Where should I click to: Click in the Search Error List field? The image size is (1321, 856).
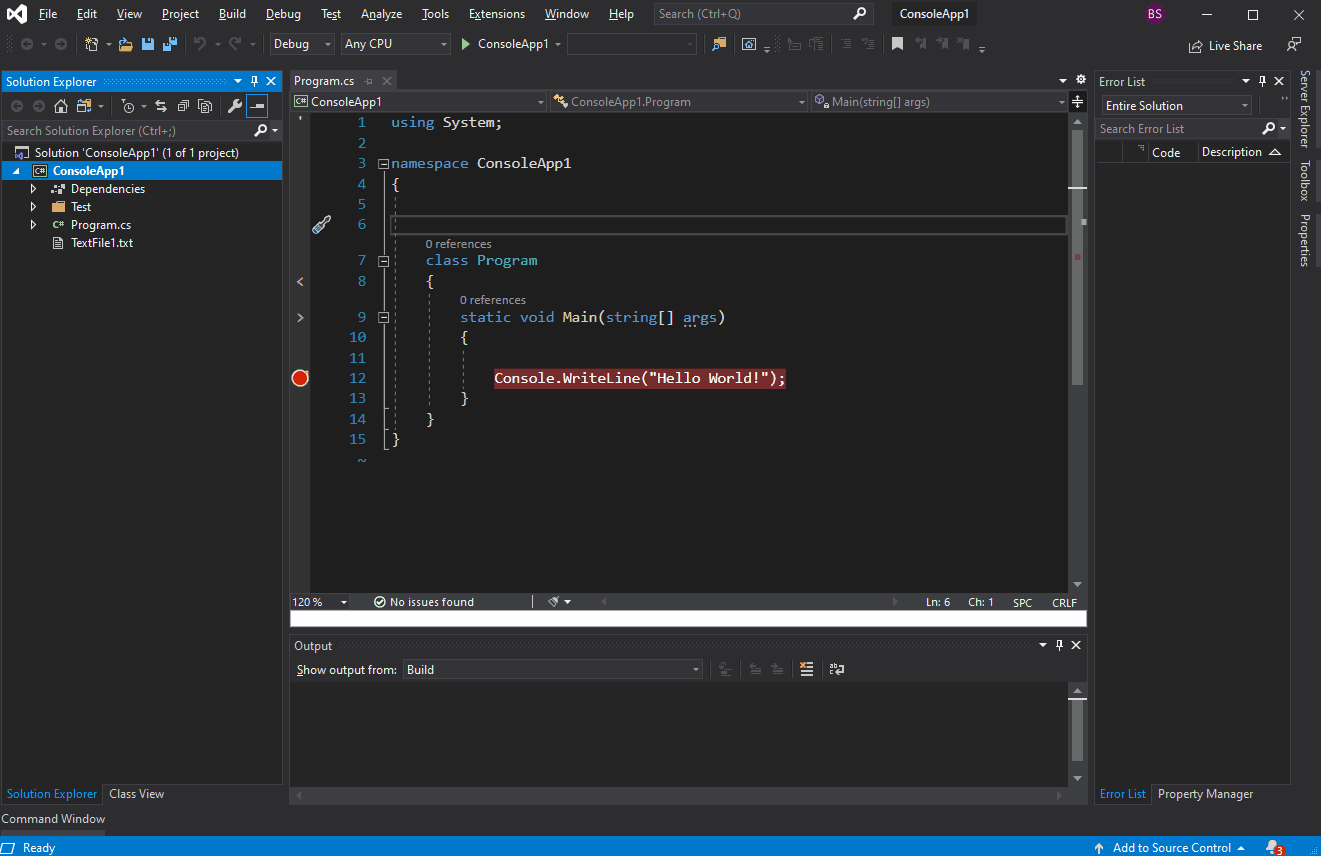point(1176,129)
